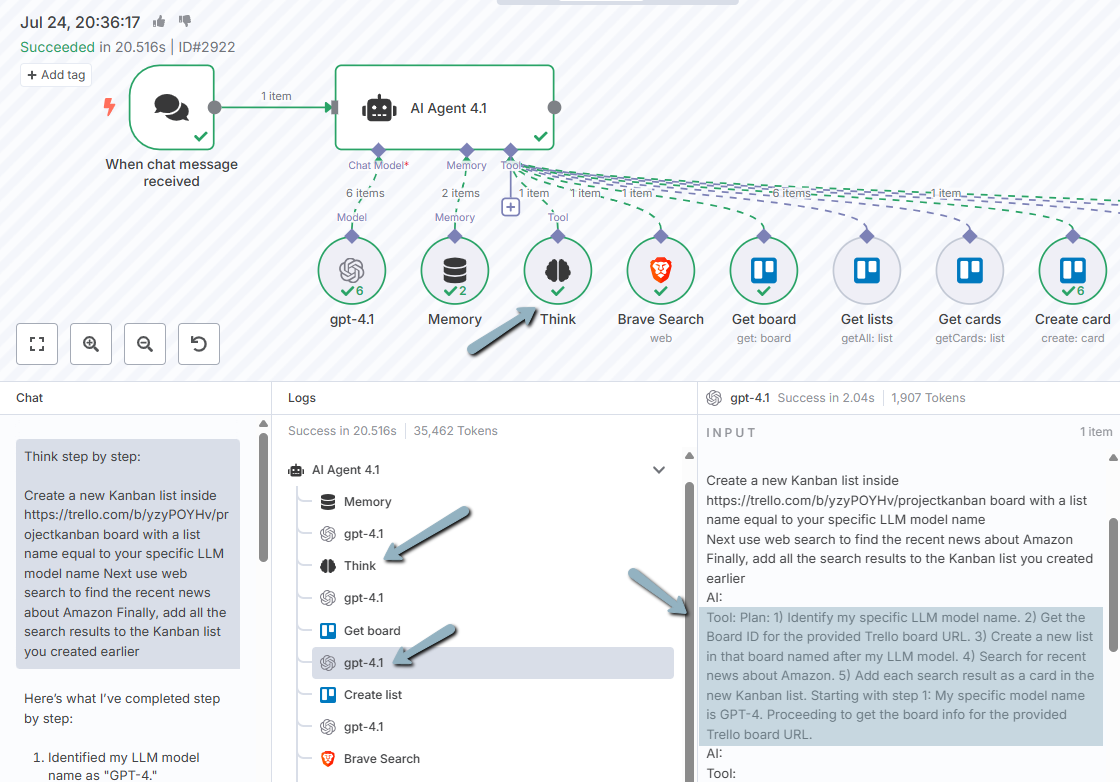The height and width of the screenshot is (782, 1120).
Task: Select the Get lists Trello node
Action: pyautogui.click(x=866, y=271)
